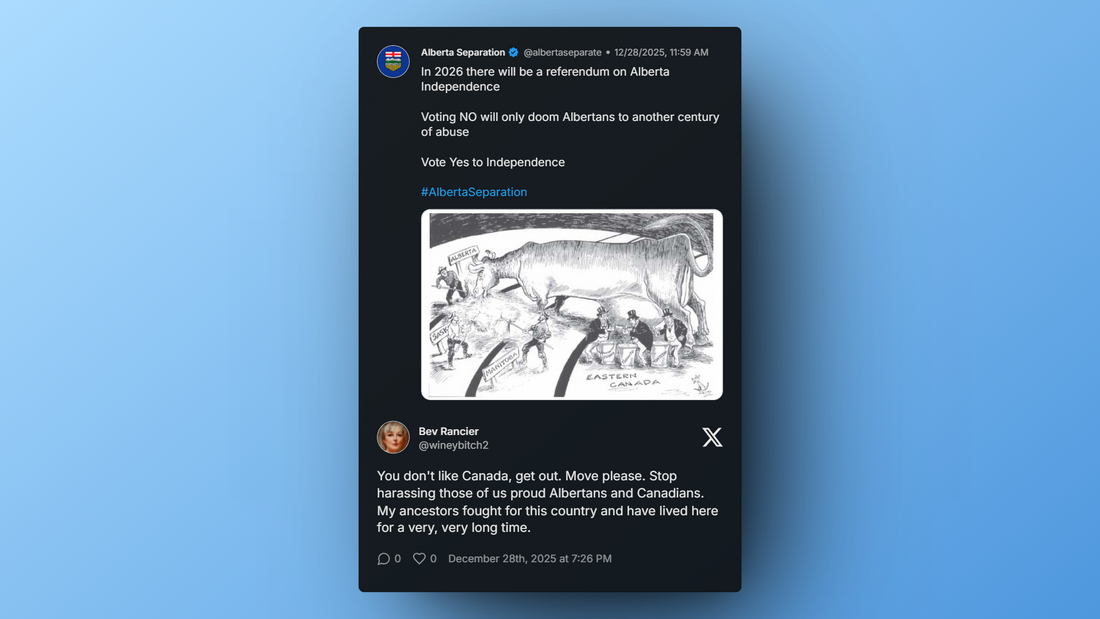Open the bull cartoon image

572,305
